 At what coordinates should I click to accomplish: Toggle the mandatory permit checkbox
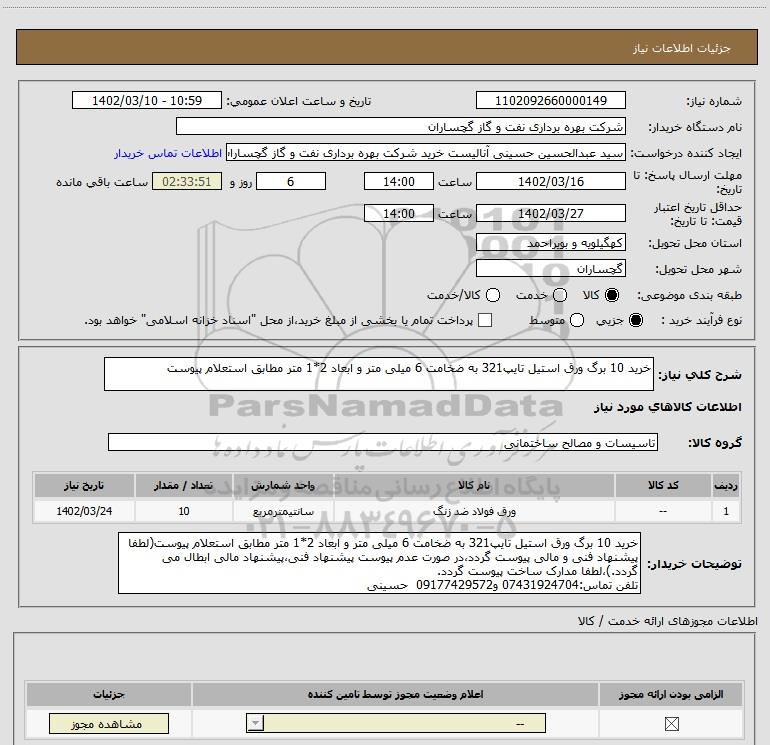[671, 723]
